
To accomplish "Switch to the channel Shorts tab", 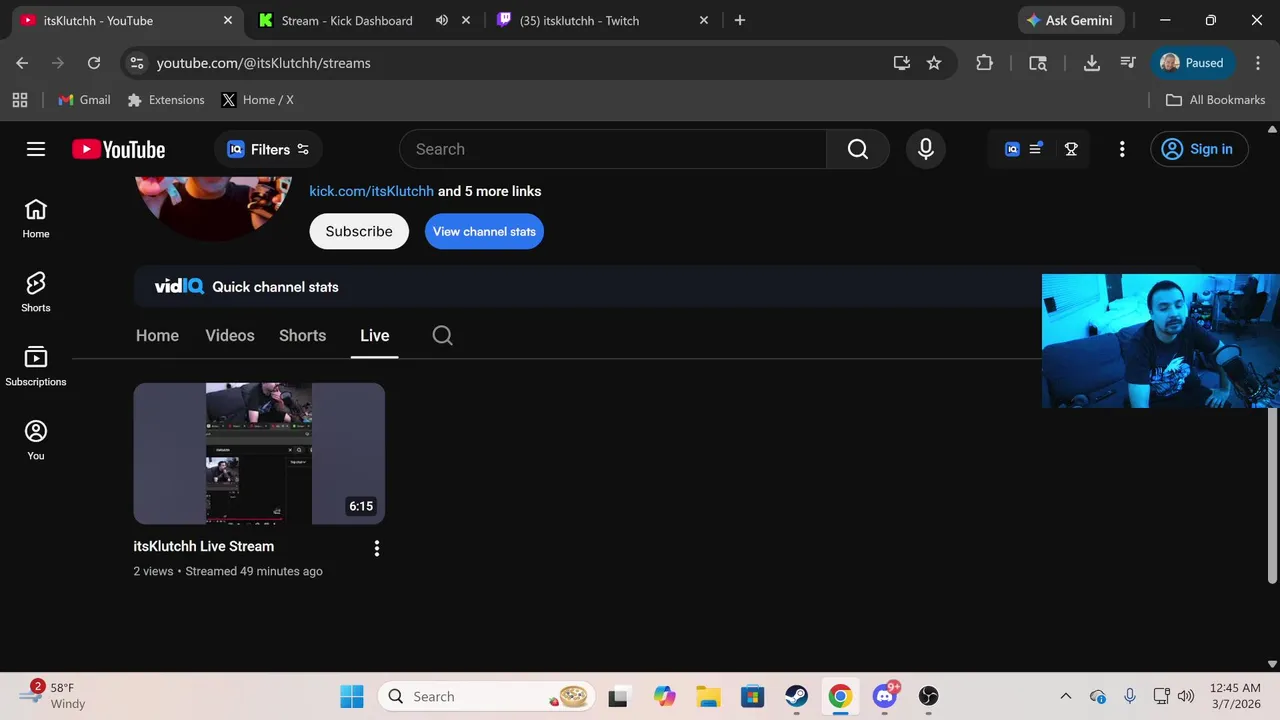I will [x=302, y=336].
